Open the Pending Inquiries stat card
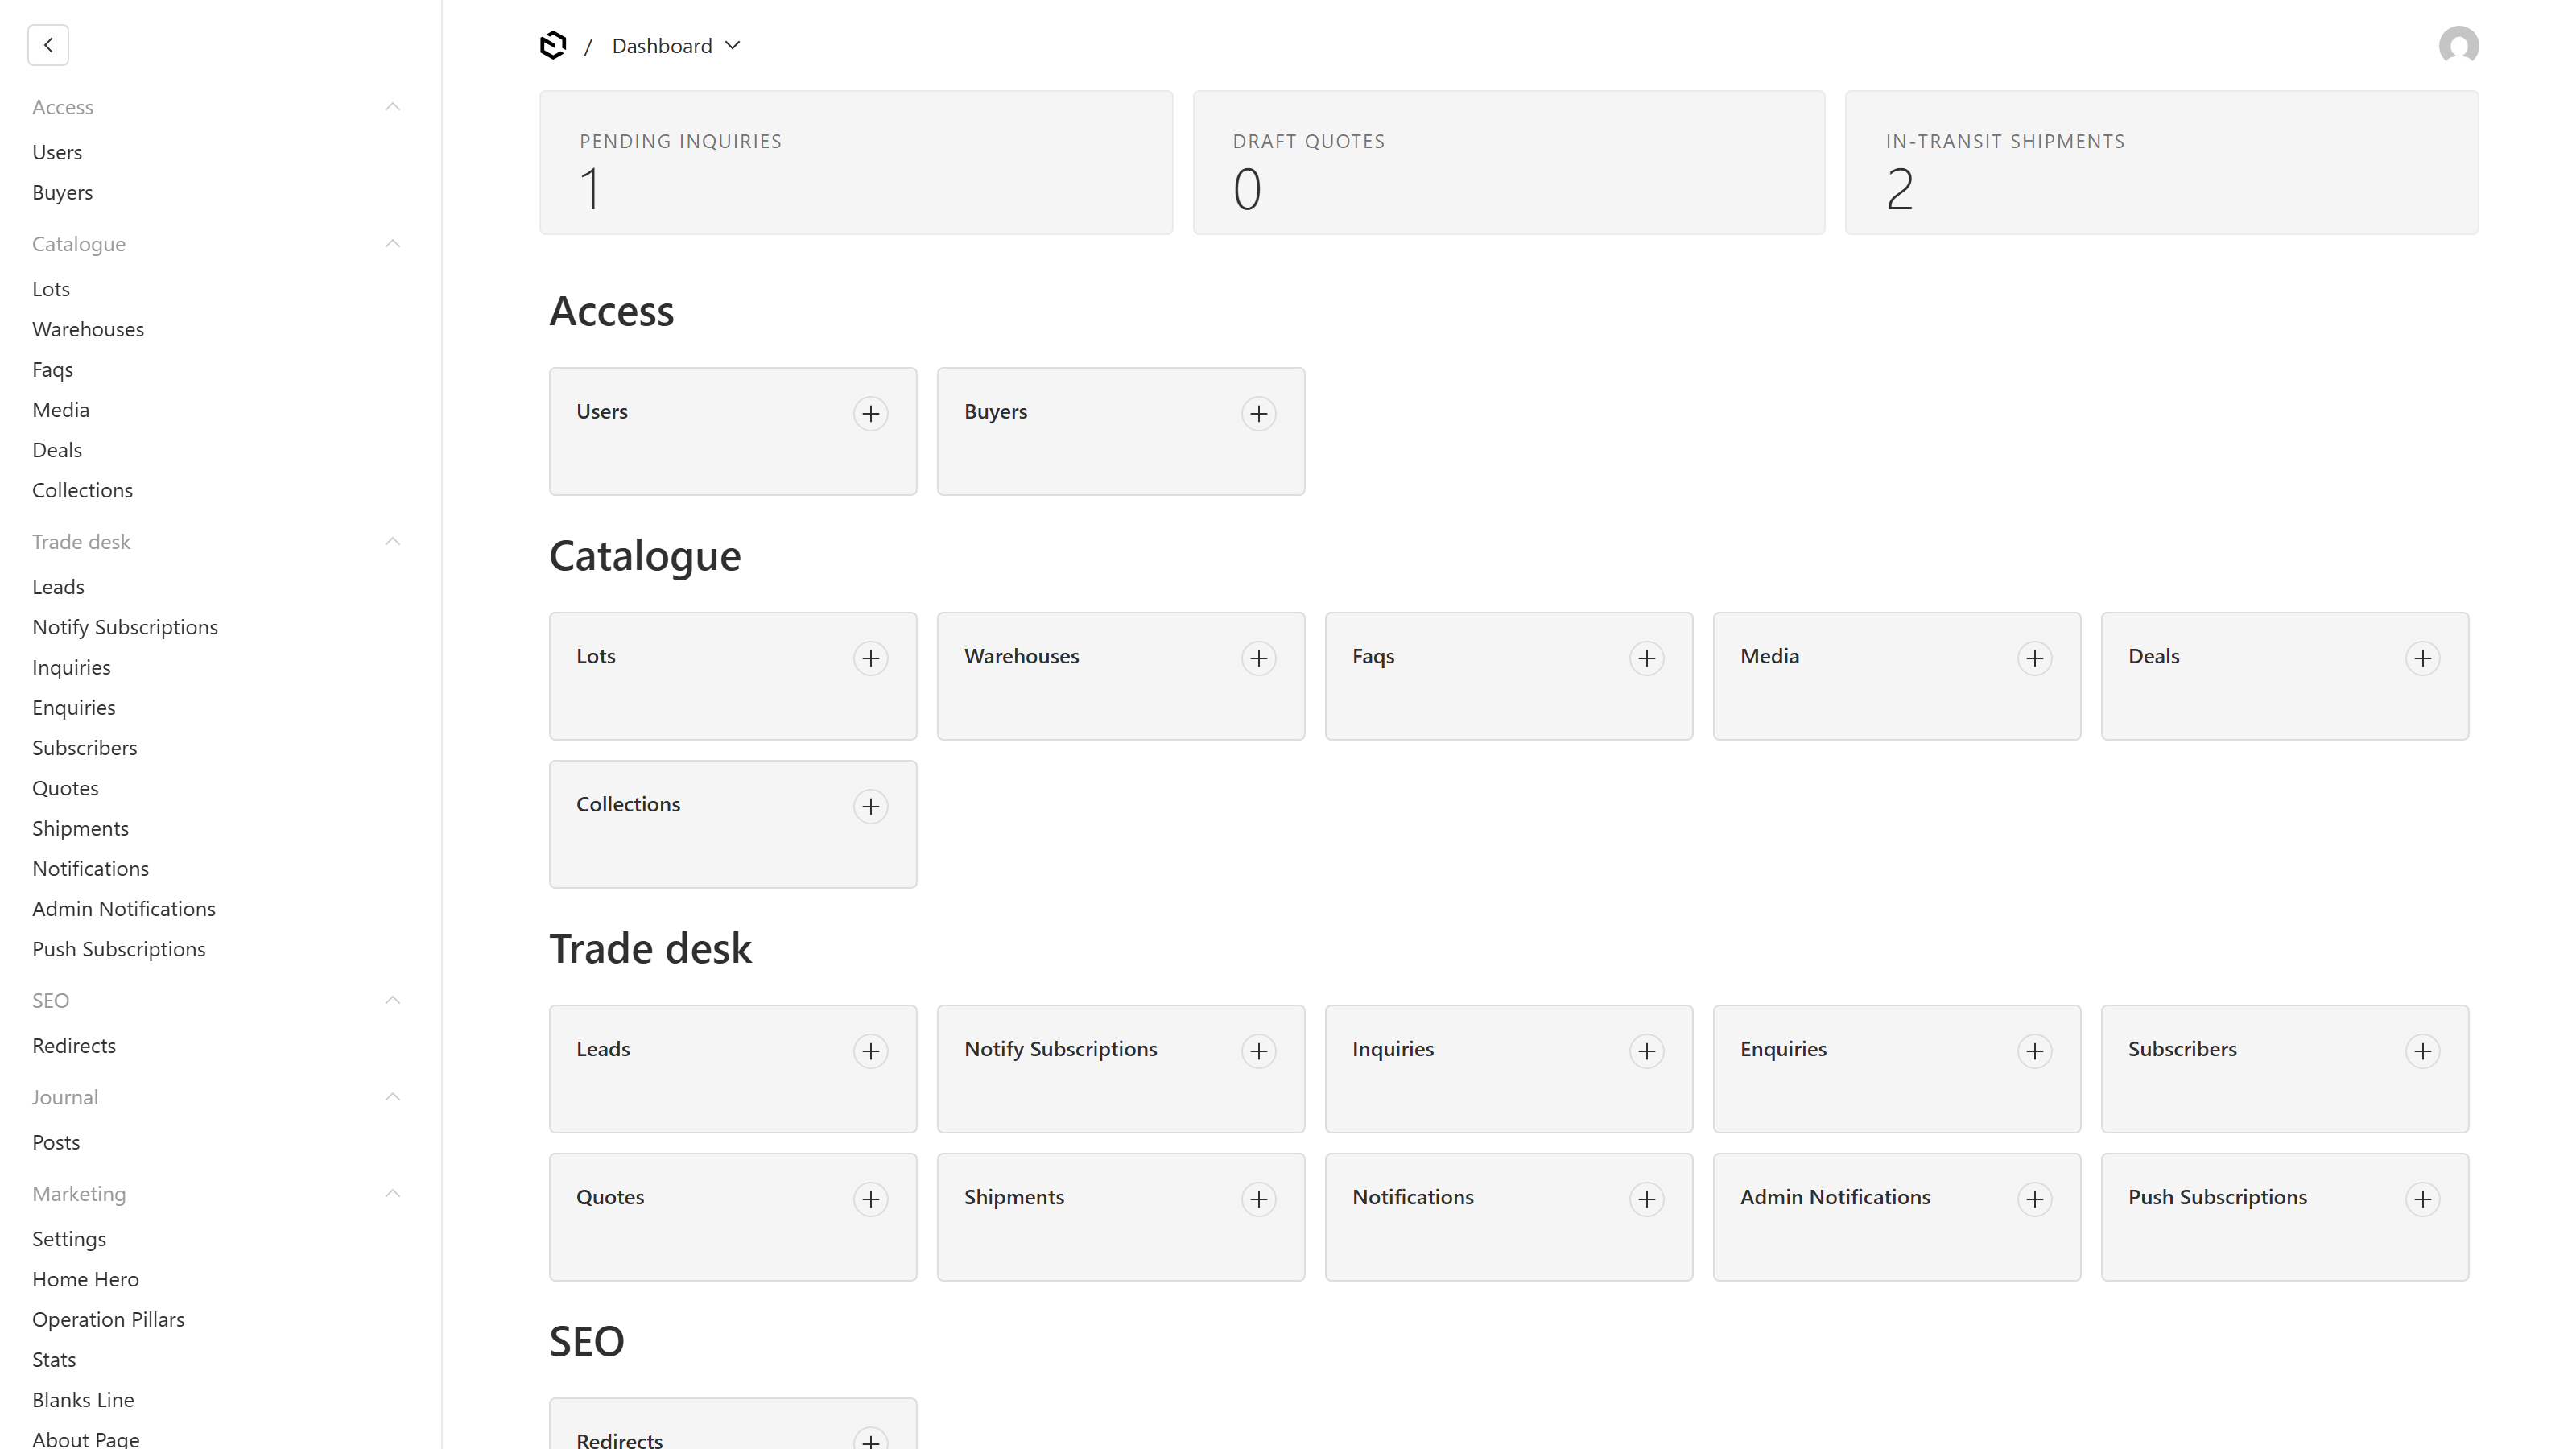The width and height of the screenshot is (2576, 1449). click(x=856, y=163)
